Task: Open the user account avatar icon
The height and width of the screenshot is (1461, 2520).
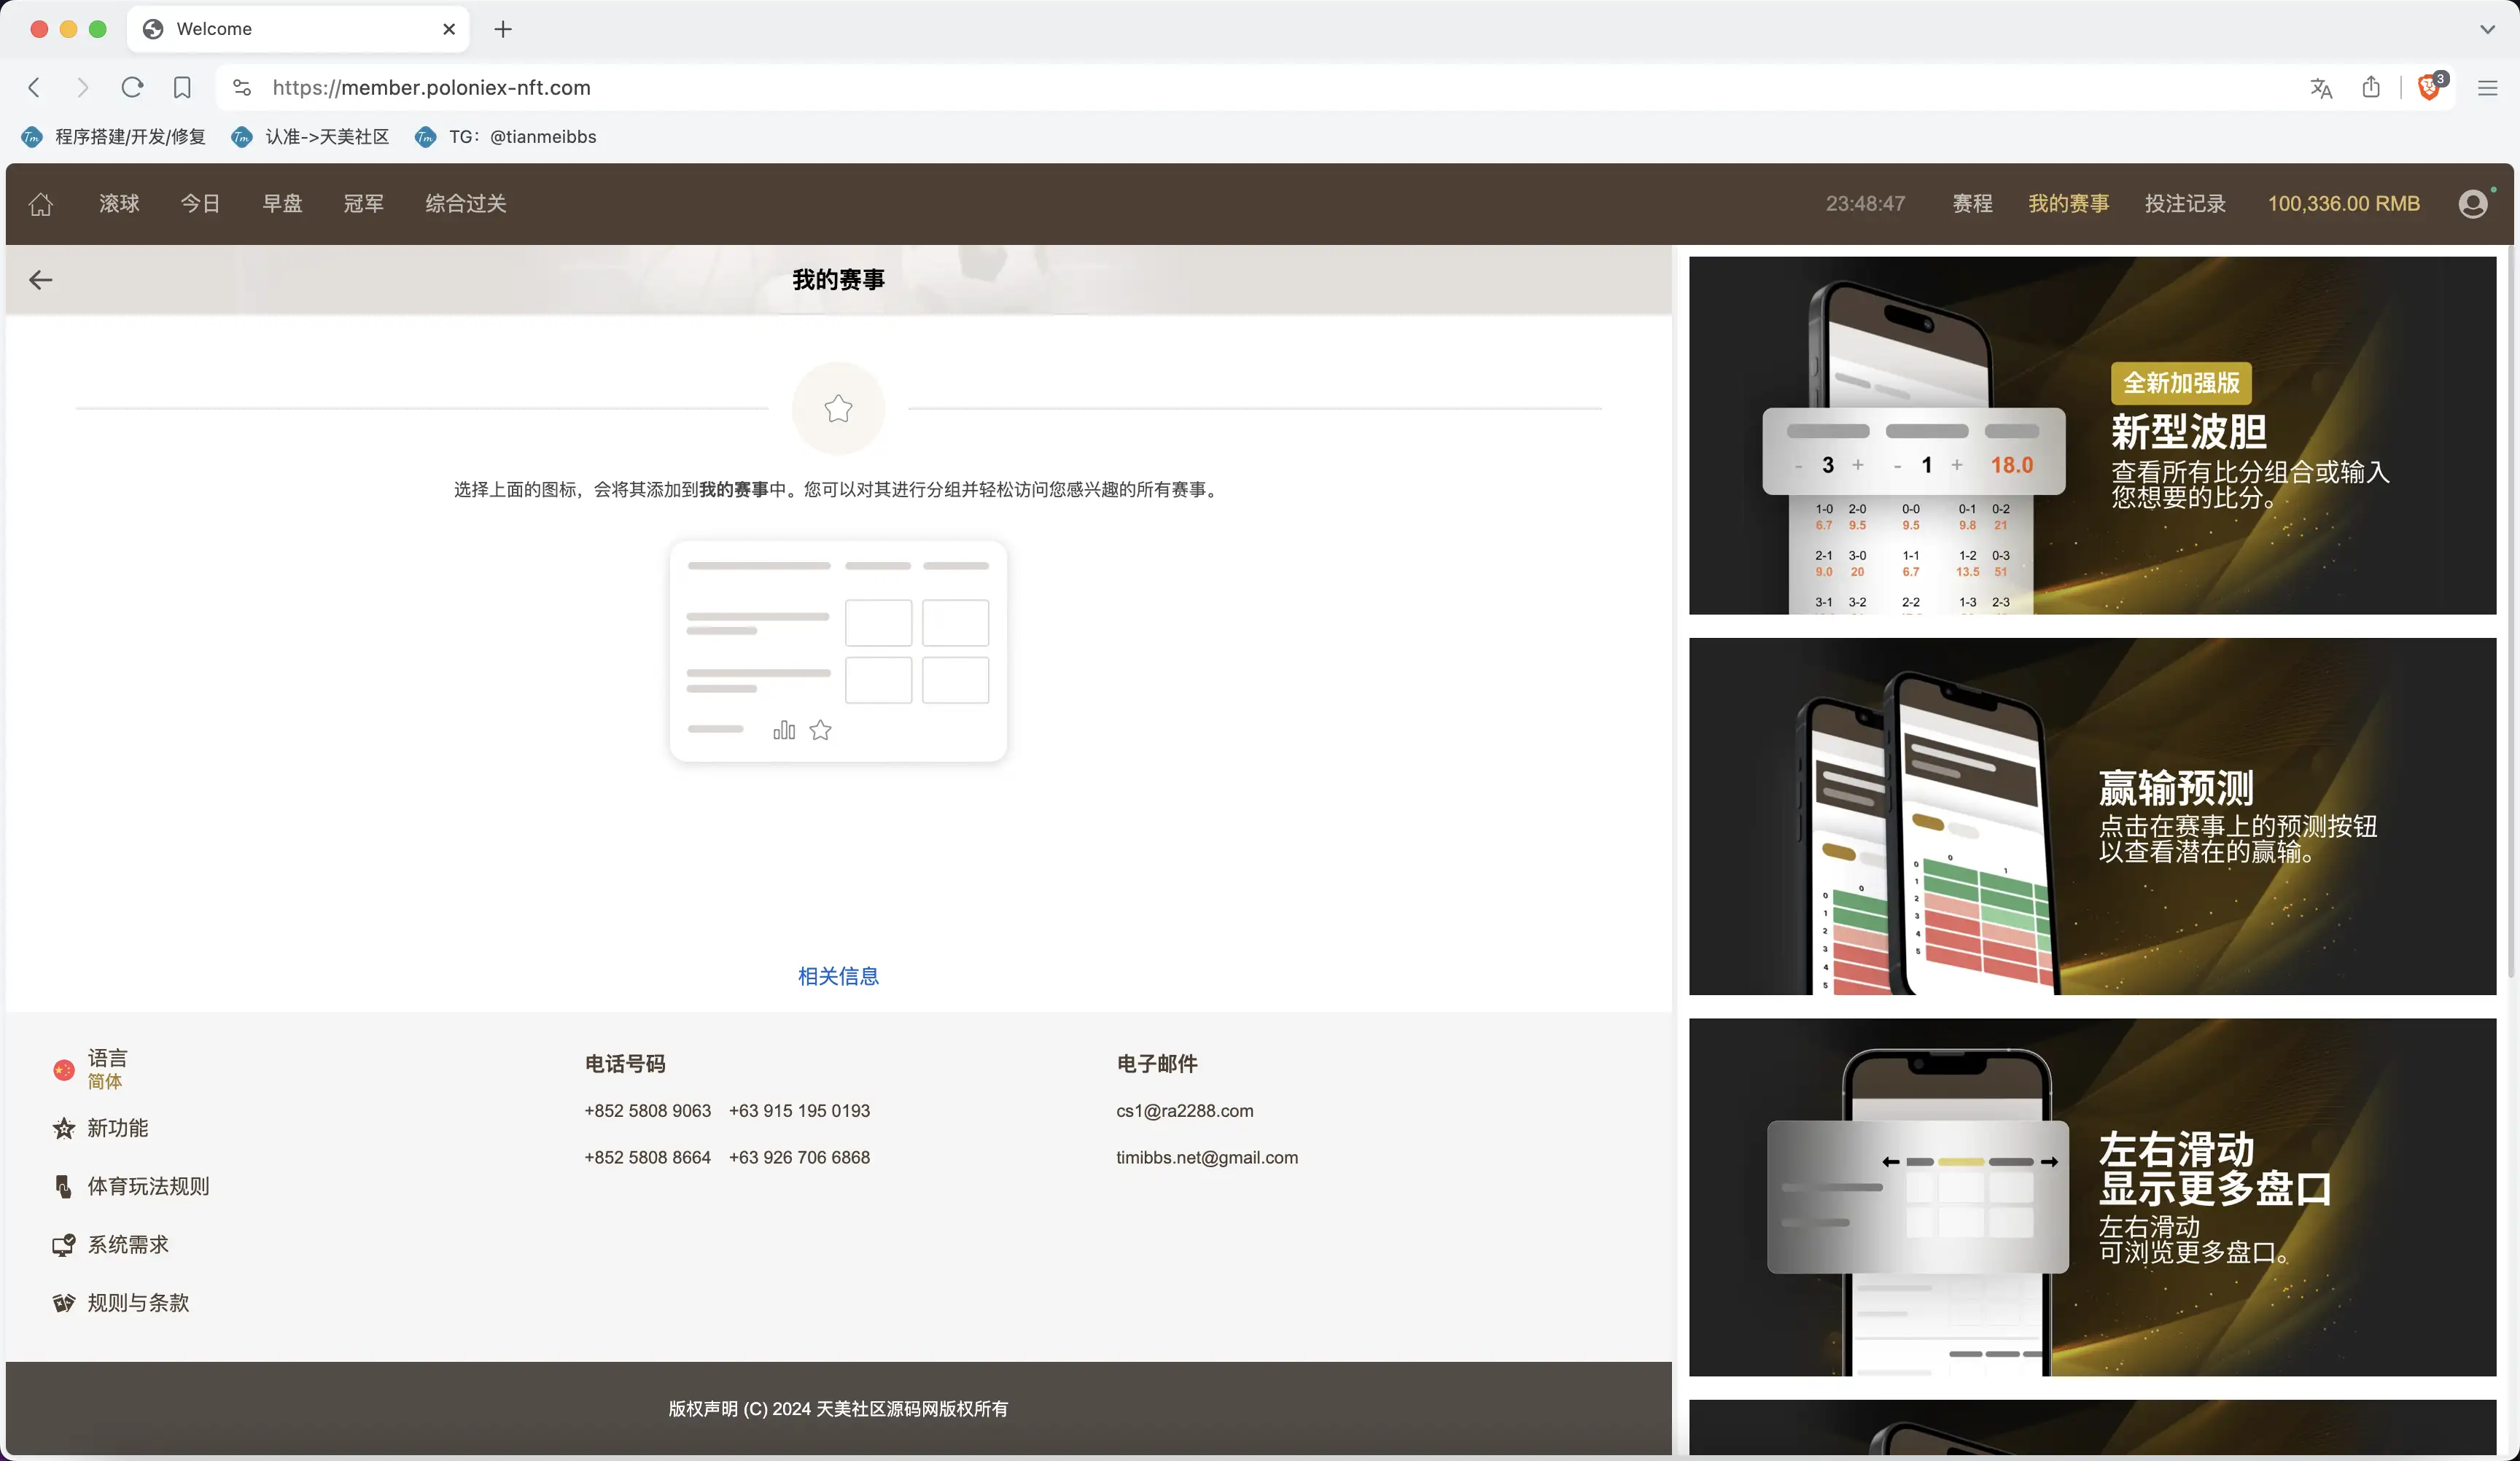Action: [x=2473, y=204]
